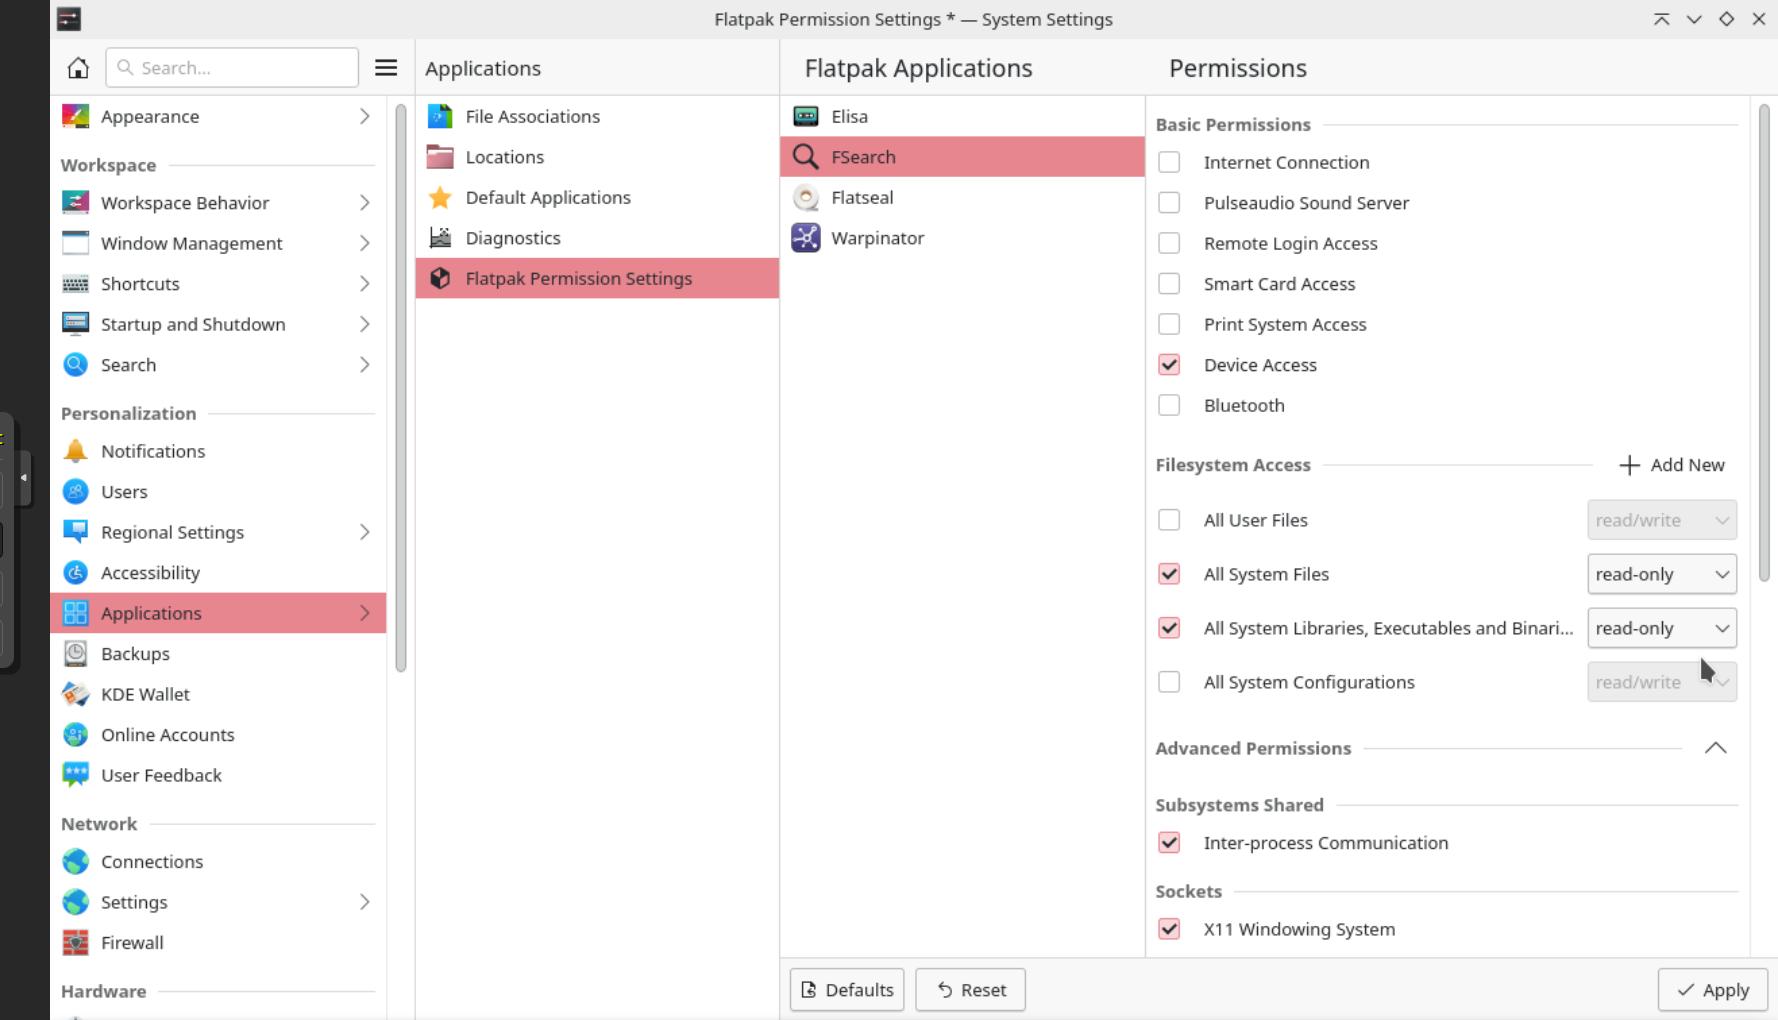Click the Flatseal cup icon
Image resolution: width=1778 pixels, height=1020 pixels.
coord(805,197)
